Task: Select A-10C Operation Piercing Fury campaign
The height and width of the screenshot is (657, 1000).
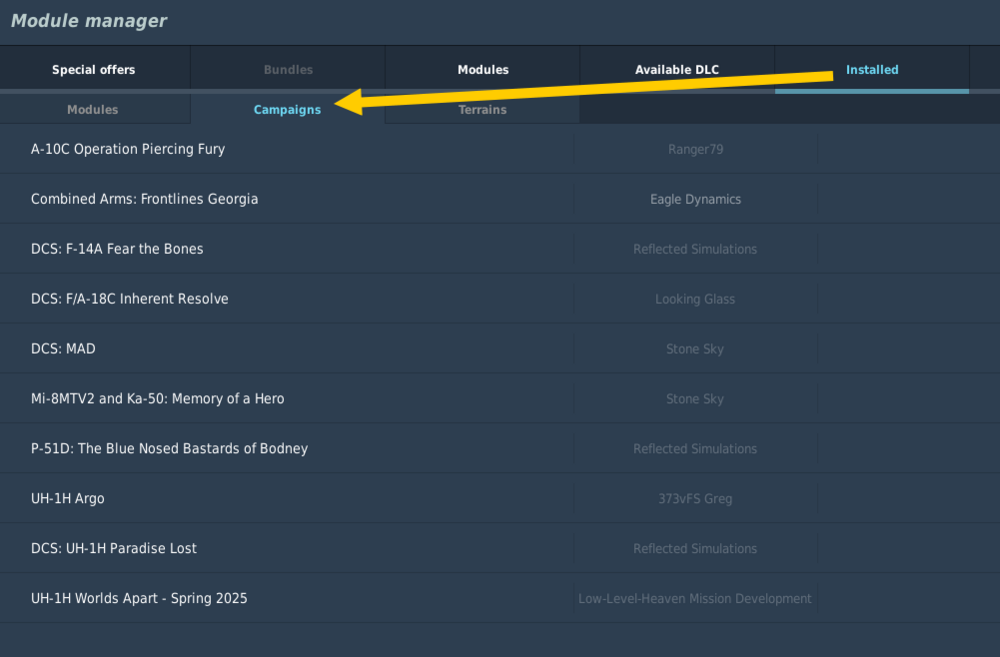Action: [x=128, y=149]
